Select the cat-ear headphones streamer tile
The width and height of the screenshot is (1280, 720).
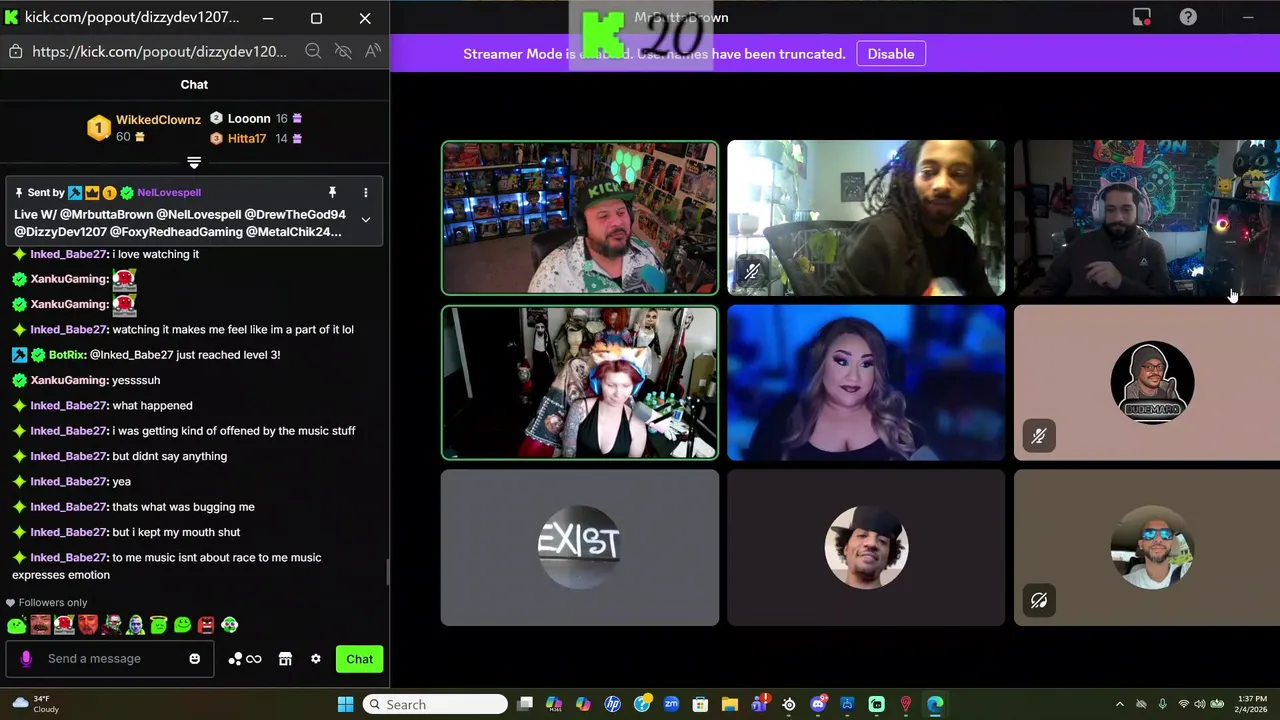coord(1147,218)
